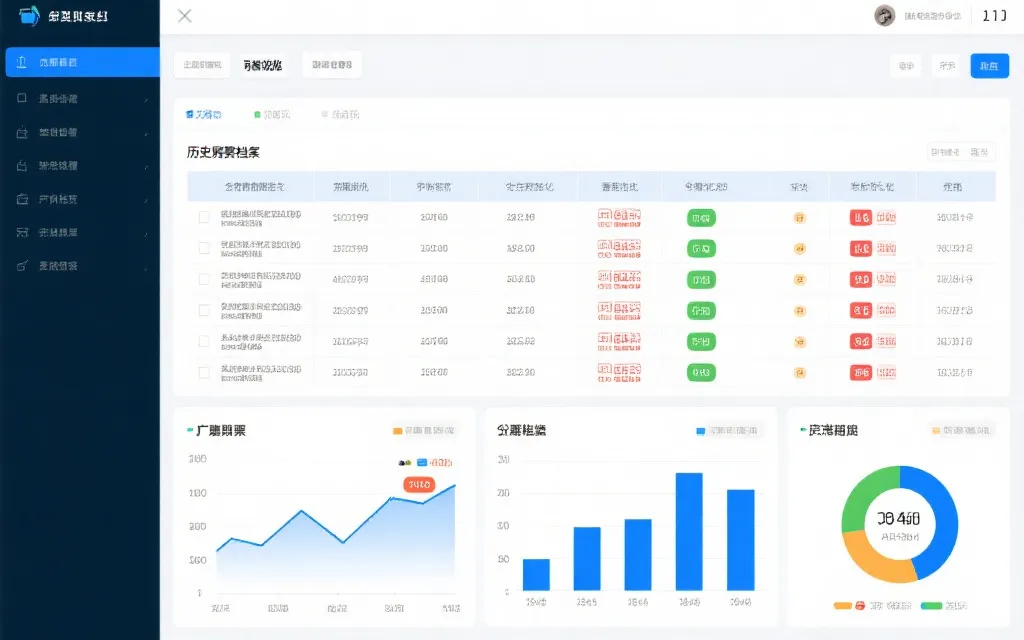Select the checkbox in the third data row
Viewport: 1024px width, 640px height.
pos(204,278)
